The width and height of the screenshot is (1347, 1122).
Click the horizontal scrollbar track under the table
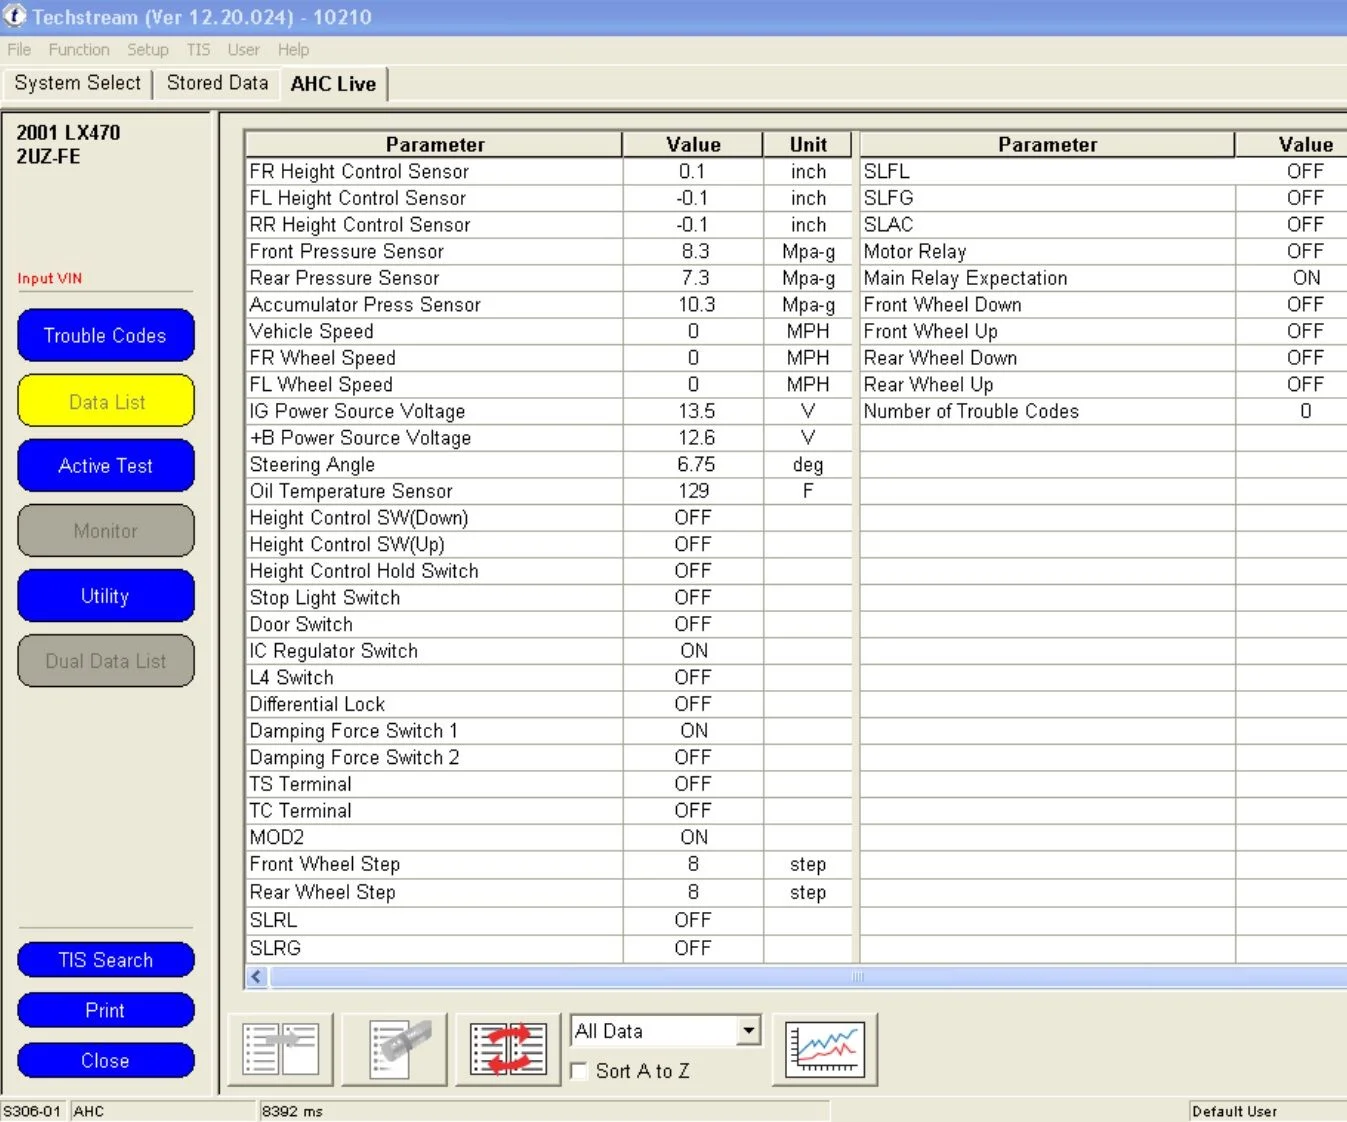tap(808, 977)
